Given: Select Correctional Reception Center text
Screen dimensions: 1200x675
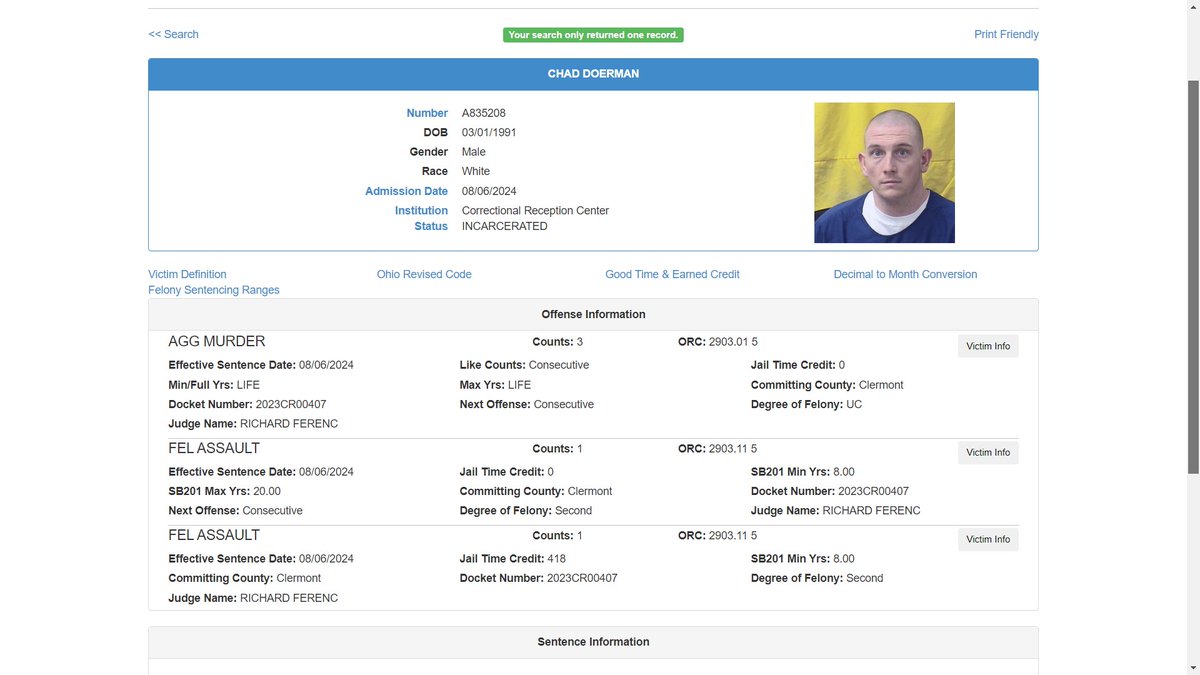Looking at the screenshot, I should [535, 211].
